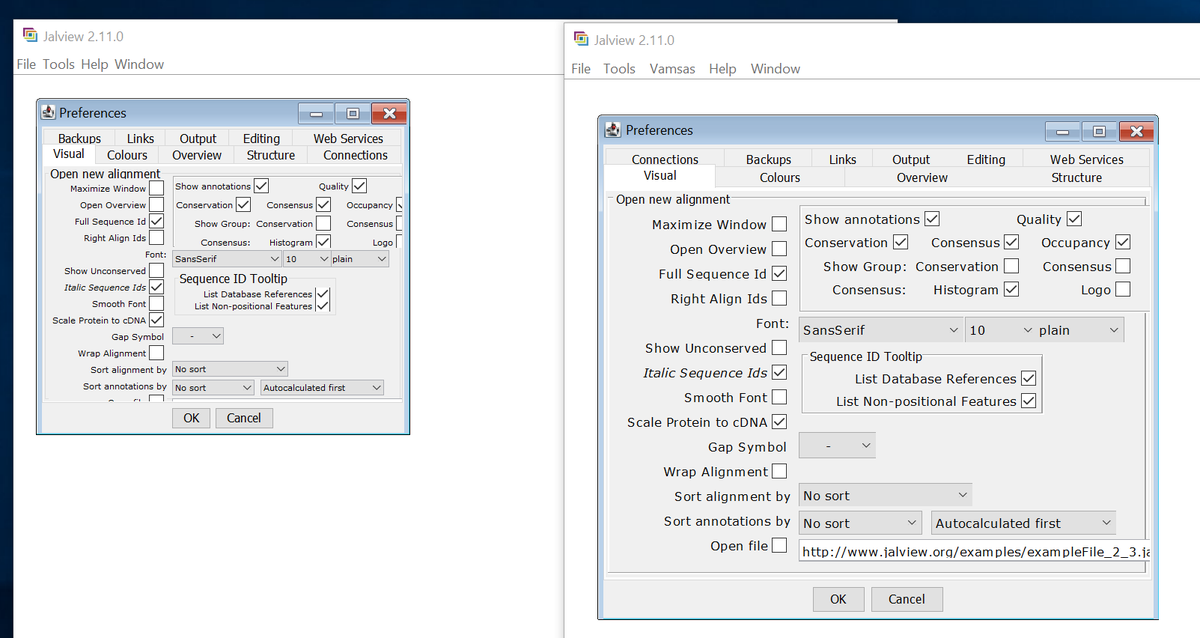
Task: Toggle Scale Protein to cDNA right Preferences
Action: tap(779, 422)
